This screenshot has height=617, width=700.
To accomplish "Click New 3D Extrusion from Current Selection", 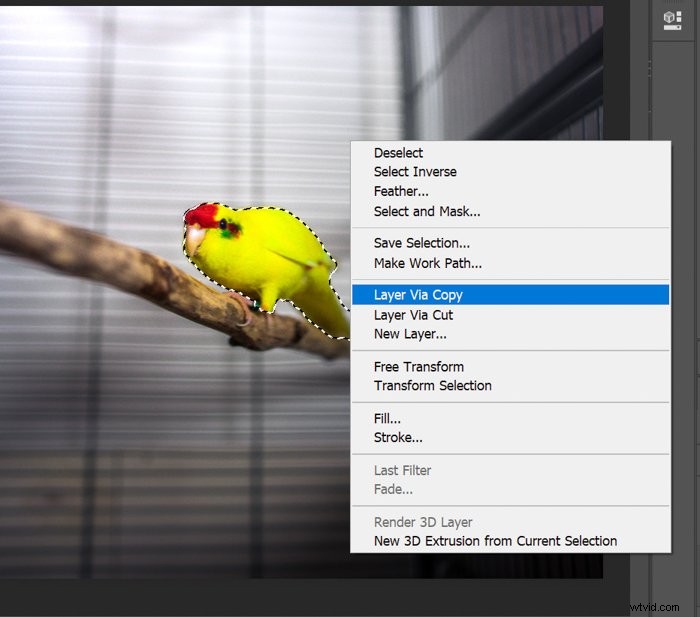I will pyautogui.click(x=510, y=541).
